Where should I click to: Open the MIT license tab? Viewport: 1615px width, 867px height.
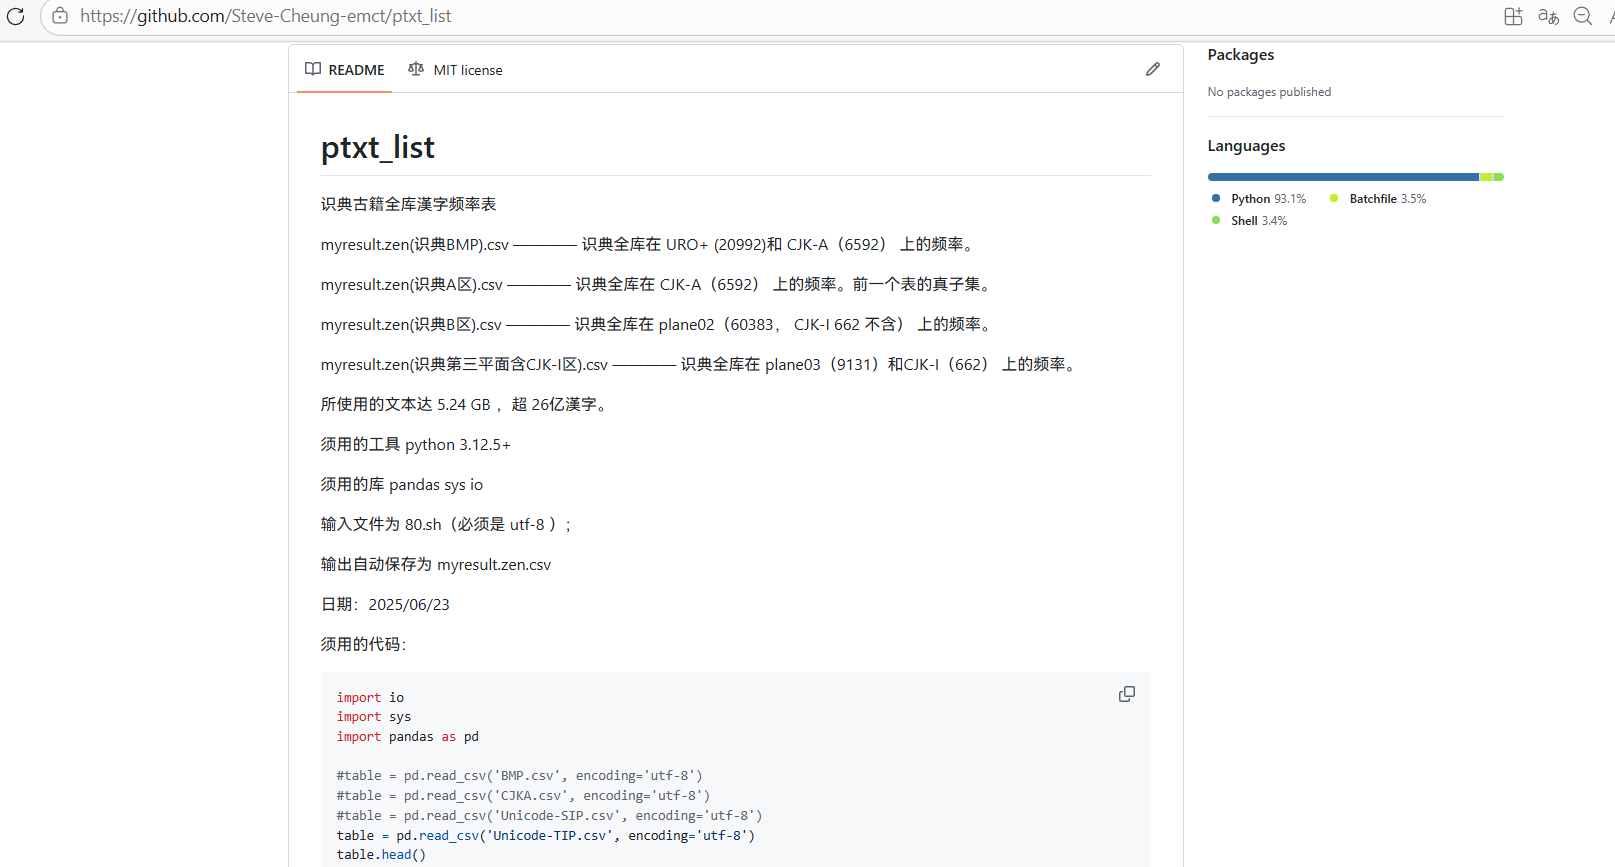[x=456, y=70]
